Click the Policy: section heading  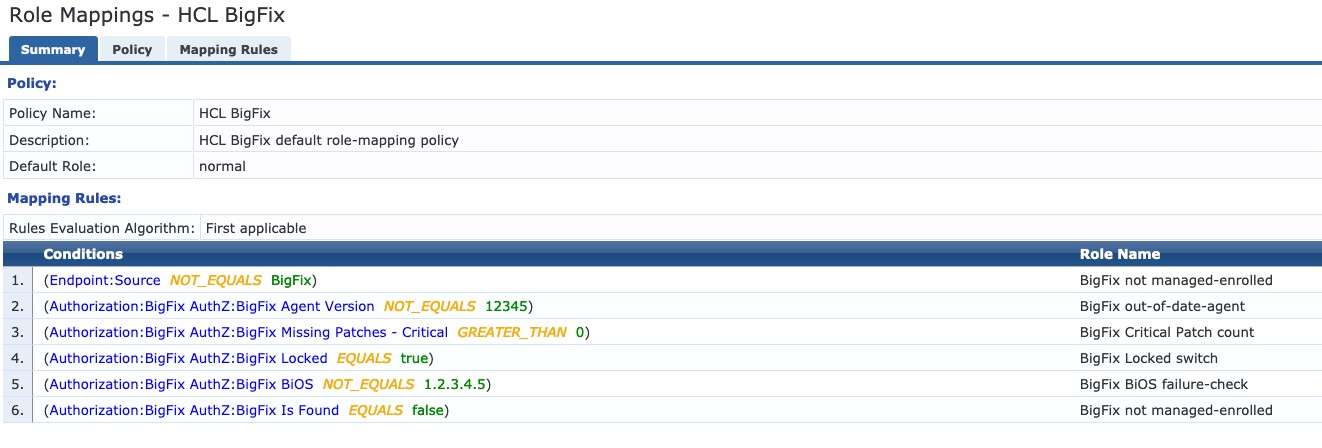tap(32, 83)
